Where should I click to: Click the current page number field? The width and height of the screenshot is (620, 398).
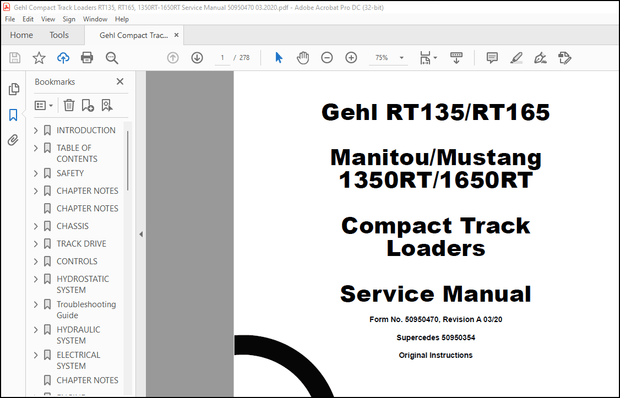[222, 58]
